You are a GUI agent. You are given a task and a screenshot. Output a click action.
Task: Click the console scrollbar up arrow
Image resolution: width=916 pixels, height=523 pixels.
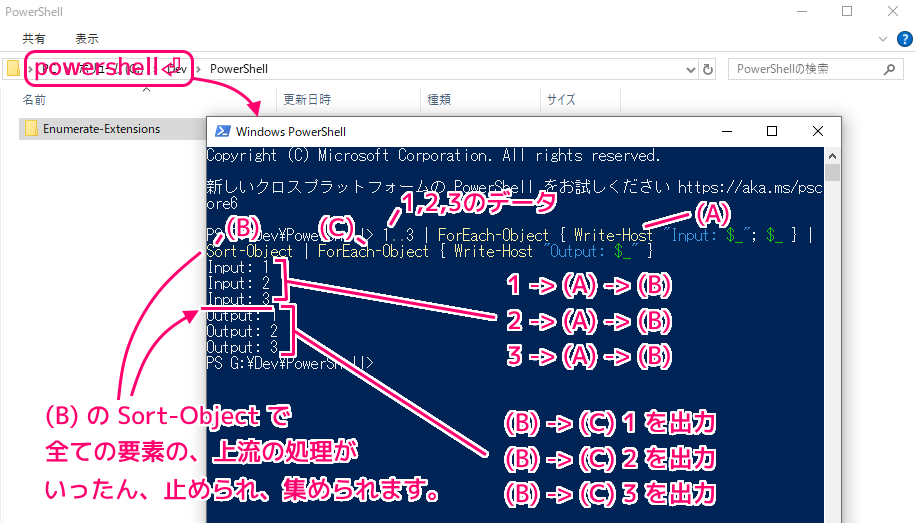point(833,155)
